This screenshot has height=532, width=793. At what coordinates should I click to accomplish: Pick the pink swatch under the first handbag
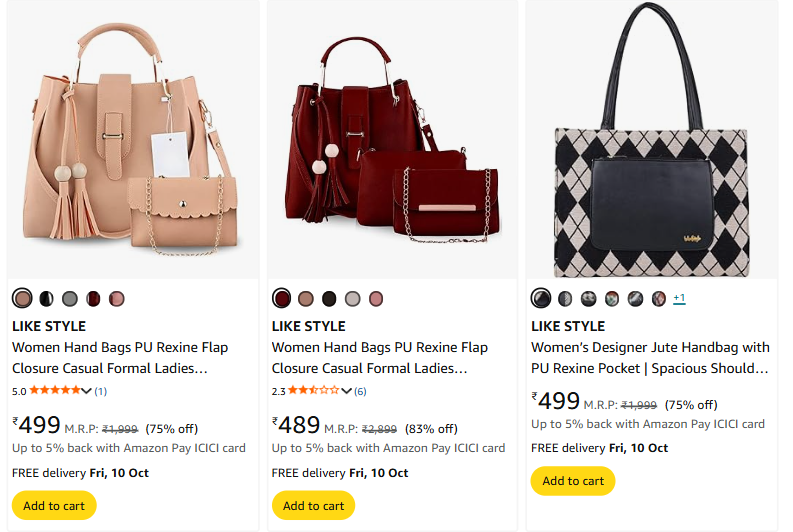click(117, 299)
